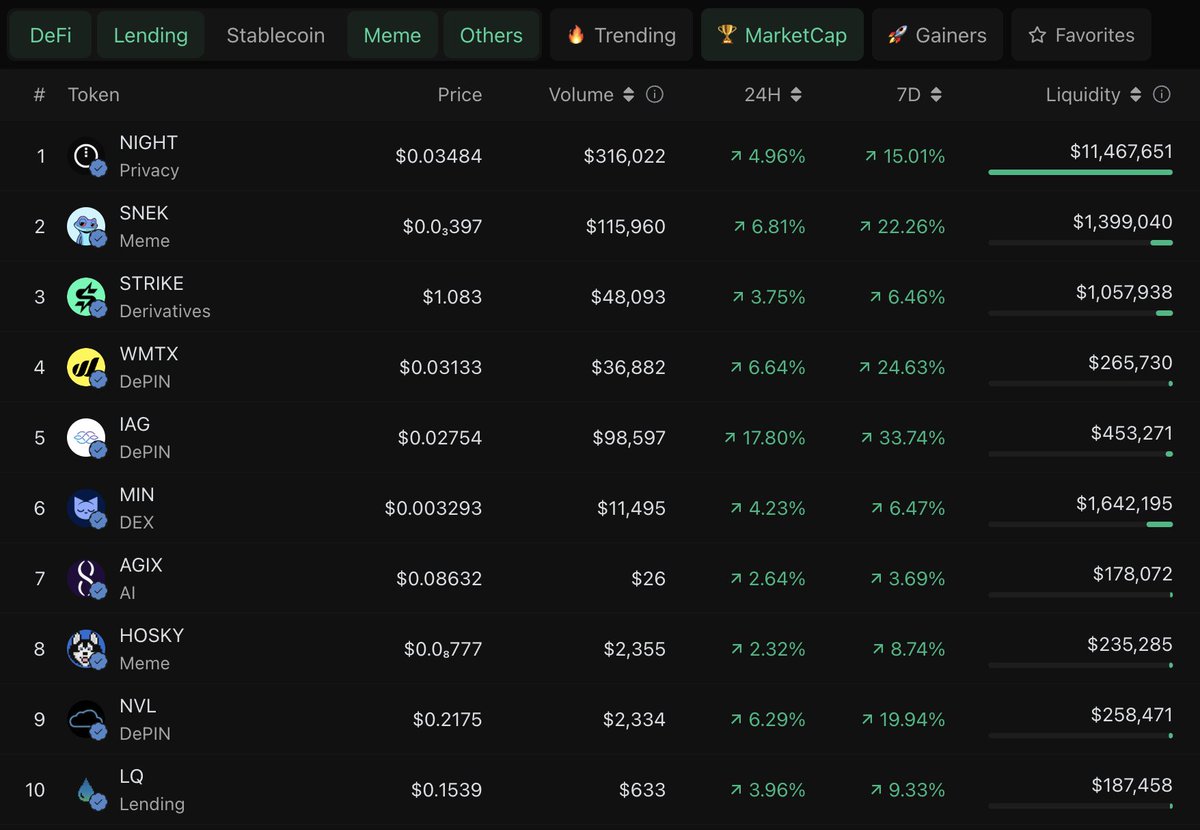Click MIN's liquidity bar

(1080, 524)
